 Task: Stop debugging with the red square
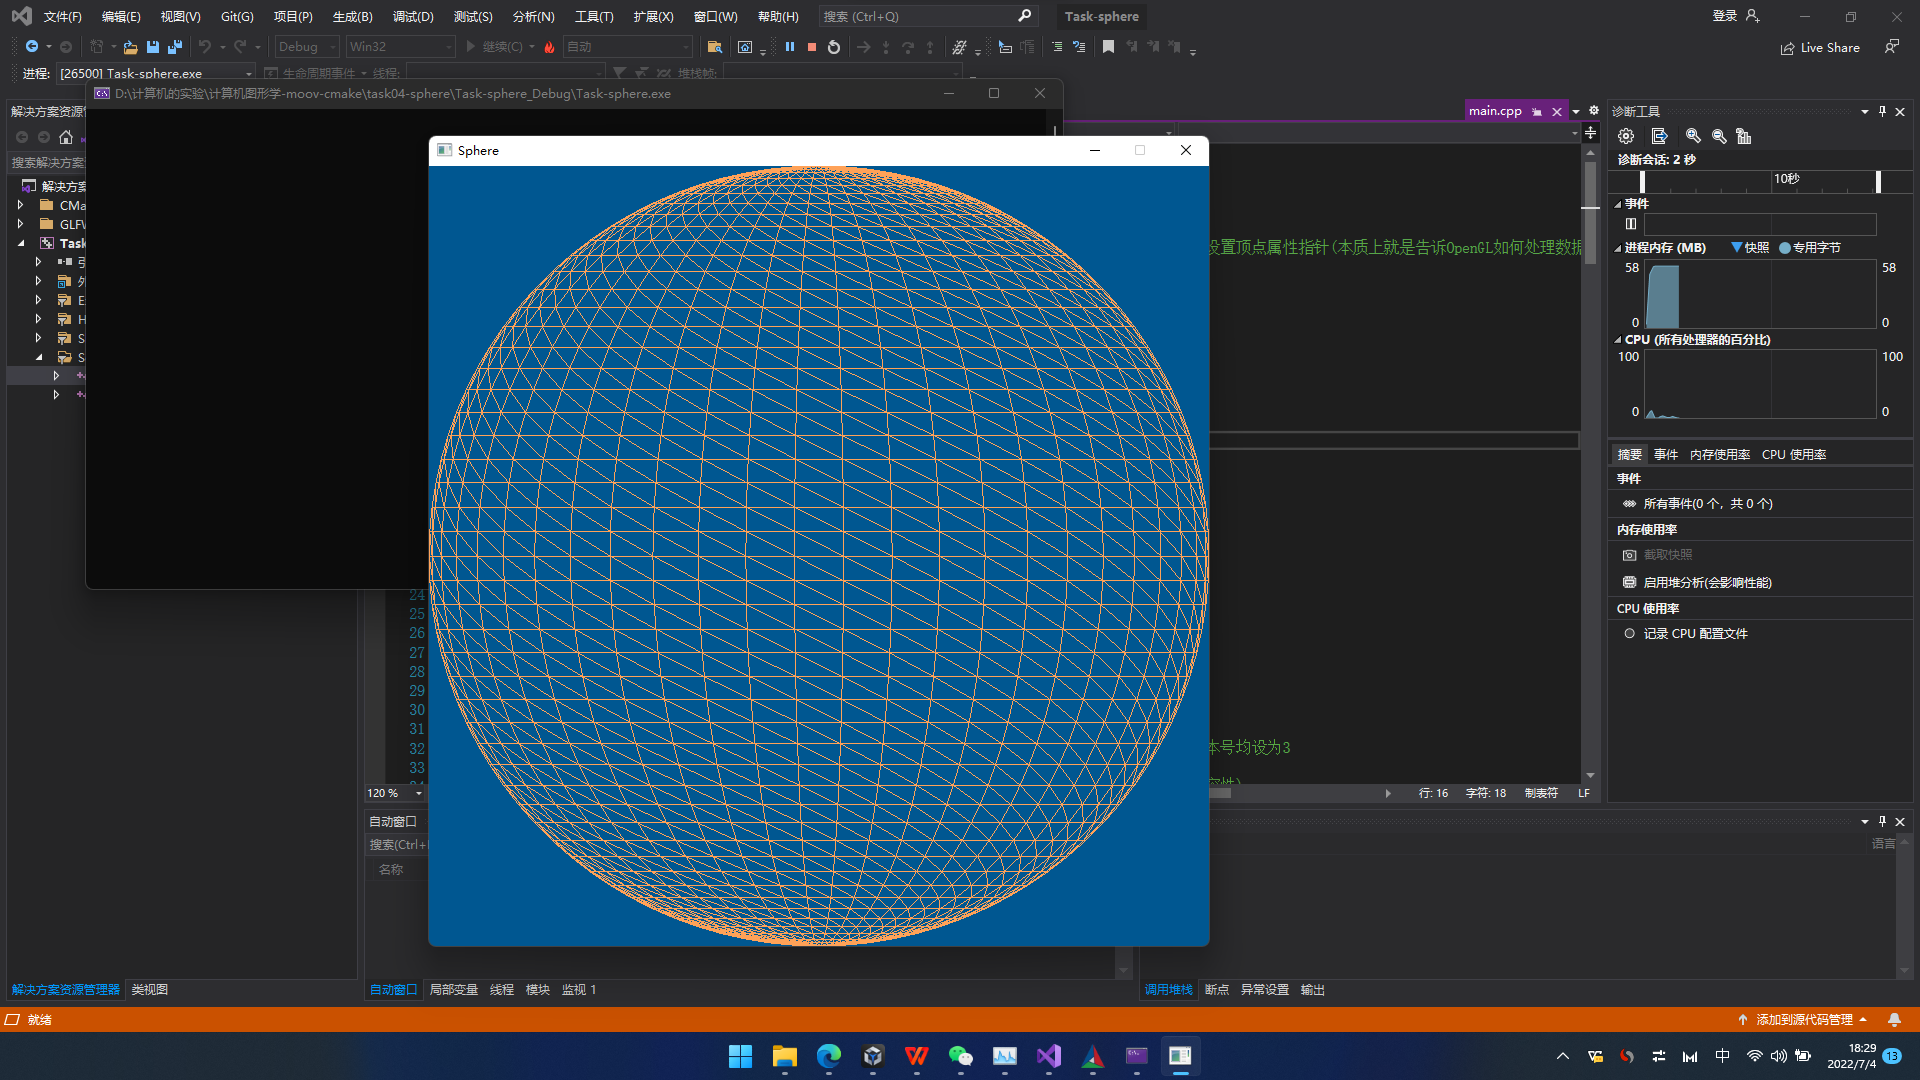click(x=812, y=47)
